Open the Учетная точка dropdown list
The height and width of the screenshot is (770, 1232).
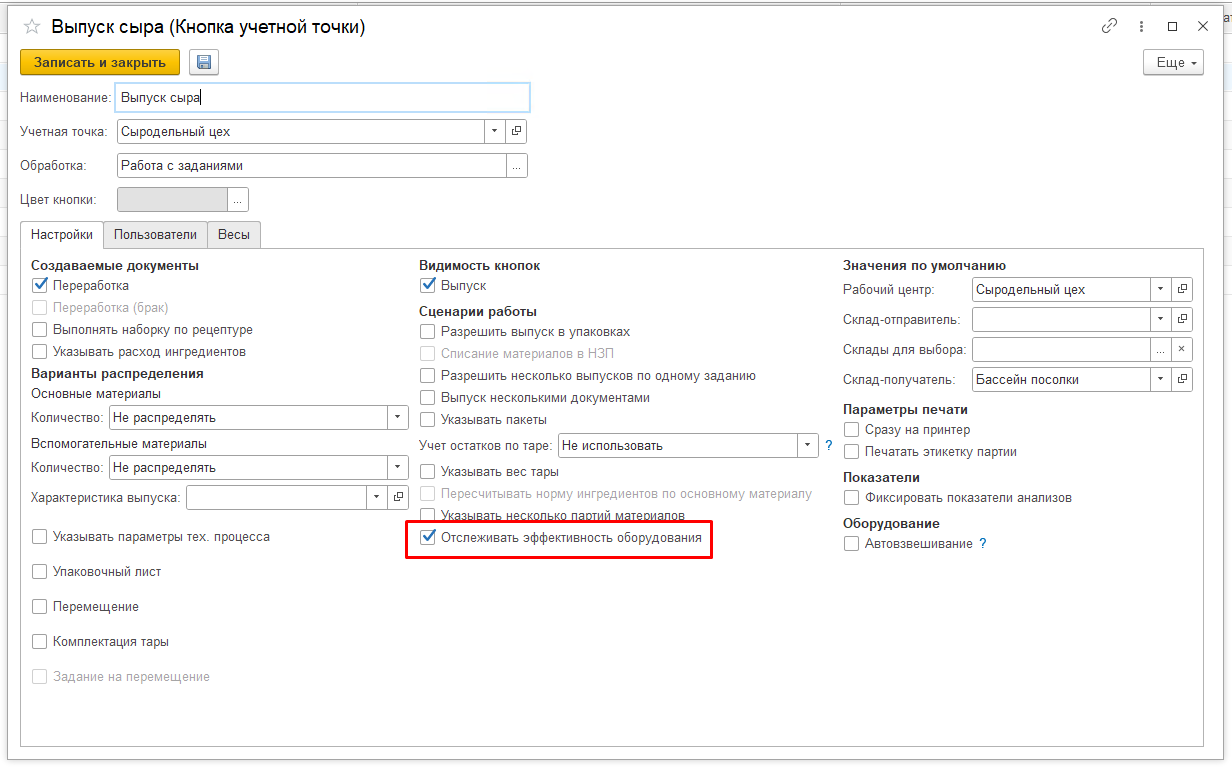[495, 131]
